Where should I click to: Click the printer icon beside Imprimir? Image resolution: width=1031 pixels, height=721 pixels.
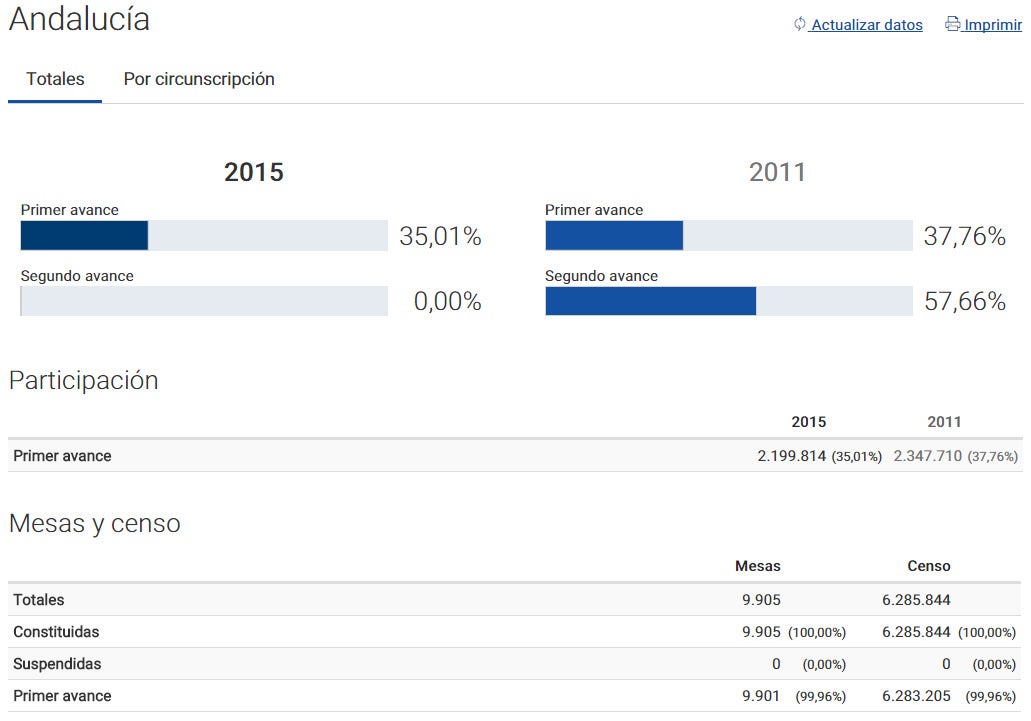[x=951, y=24]
